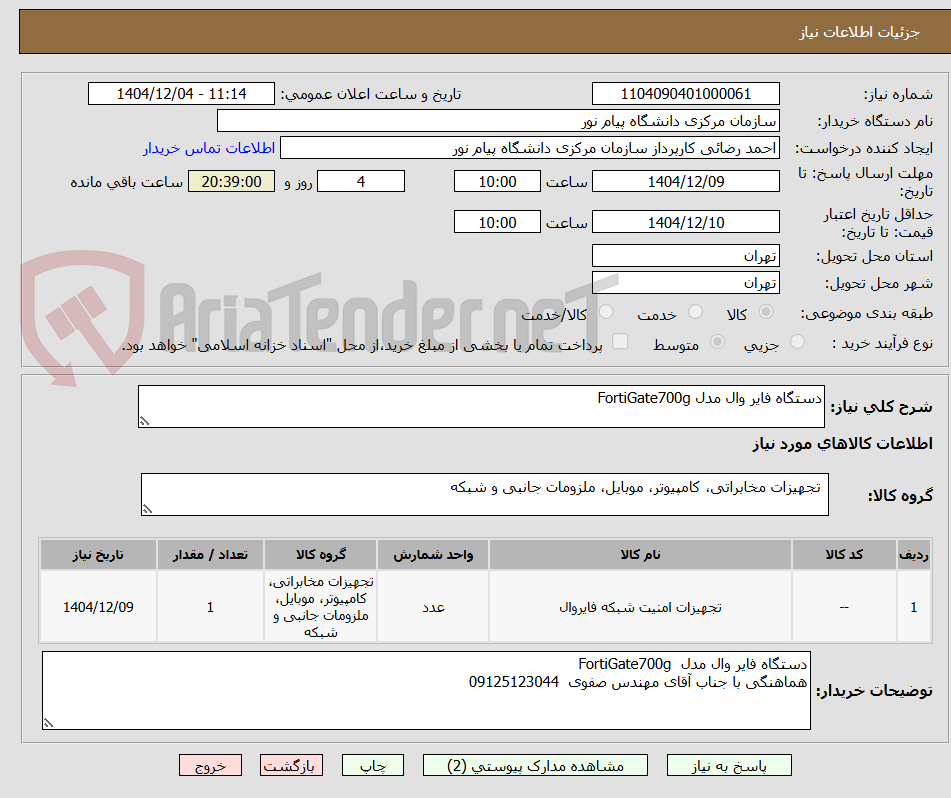The image size is (951, 798).
Task: Click the quantity cell showing 1
Action: pos(210,607)
